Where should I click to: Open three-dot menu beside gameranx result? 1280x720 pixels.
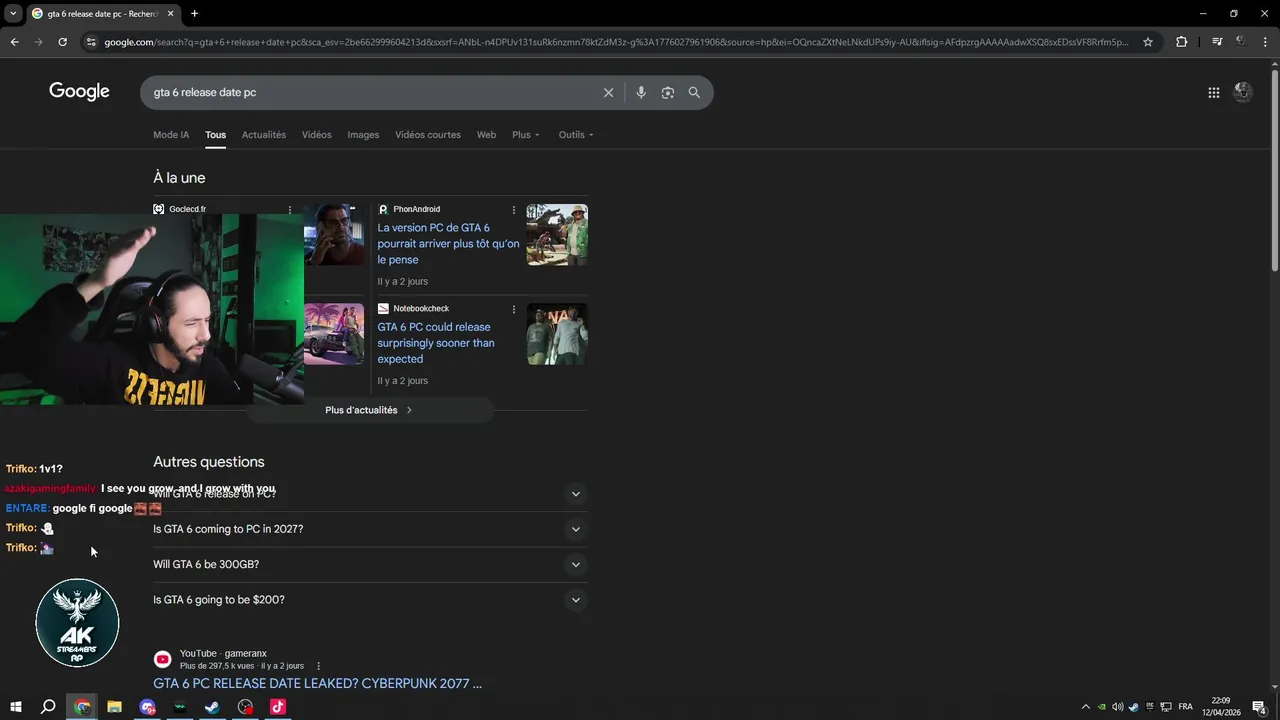point(318,666)
